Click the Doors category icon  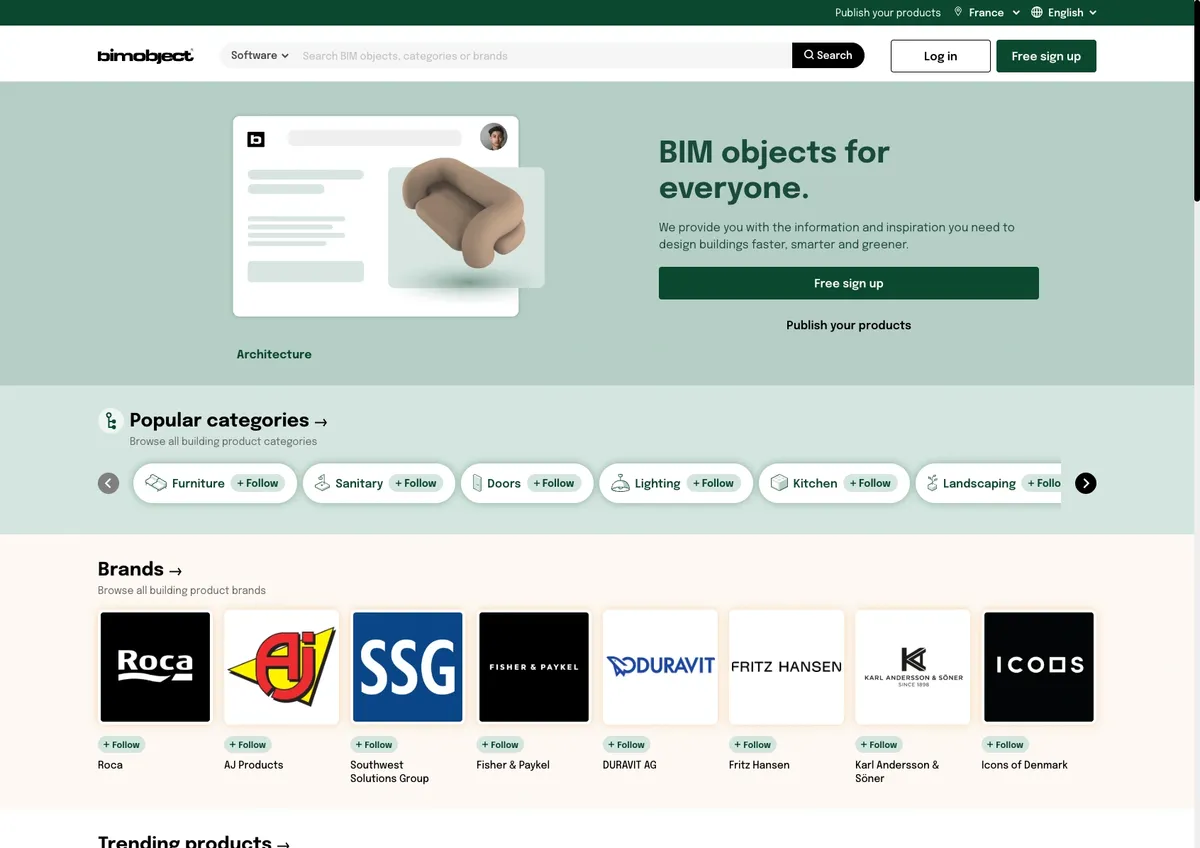click(477, 483)
